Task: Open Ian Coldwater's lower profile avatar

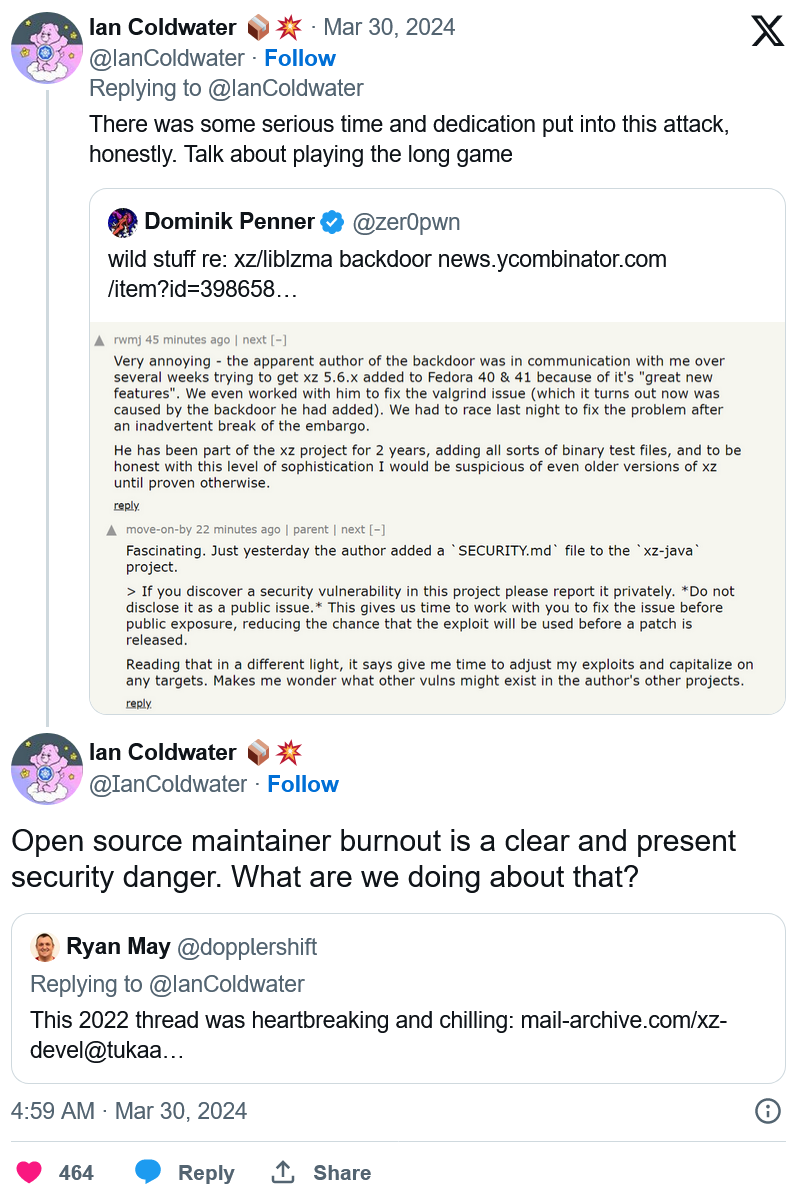Action: click(47, 769)
